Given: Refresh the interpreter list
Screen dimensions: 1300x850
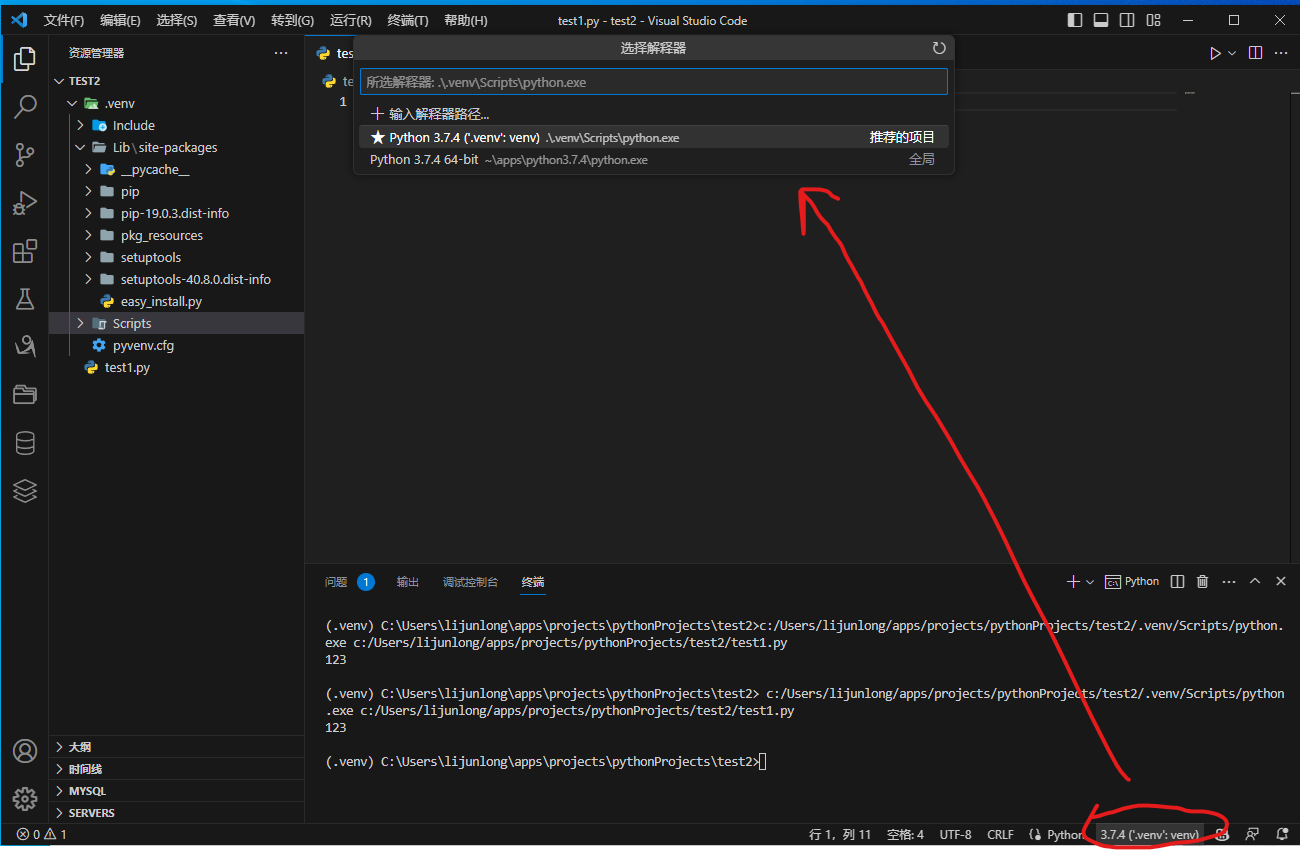Looking at the screenshot, I should (x=938, y=48).
